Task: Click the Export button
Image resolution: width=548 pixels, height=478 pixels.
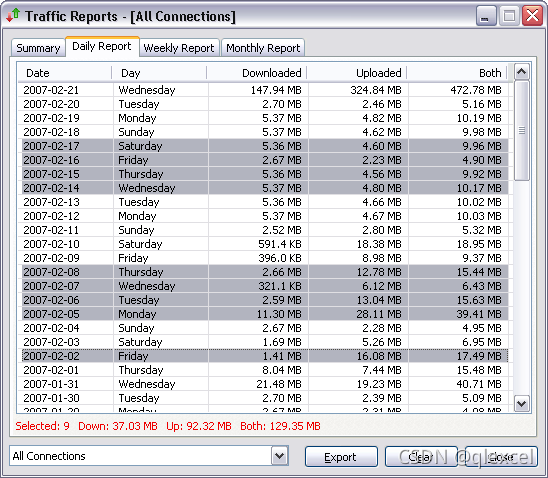Action: (341, 456)
